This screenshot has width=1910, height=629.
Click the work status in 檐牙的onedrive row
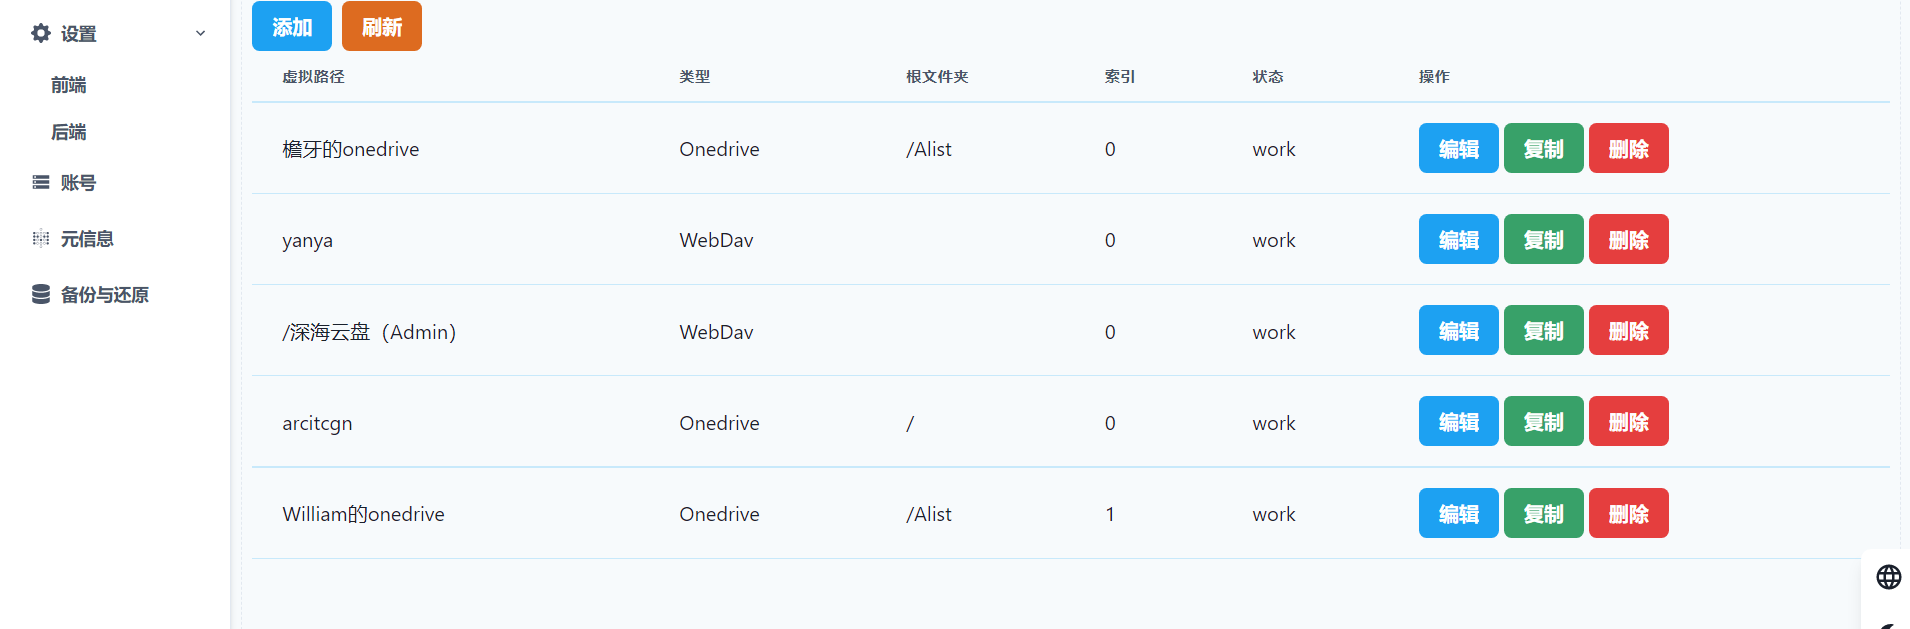(x=1274, y=149)
